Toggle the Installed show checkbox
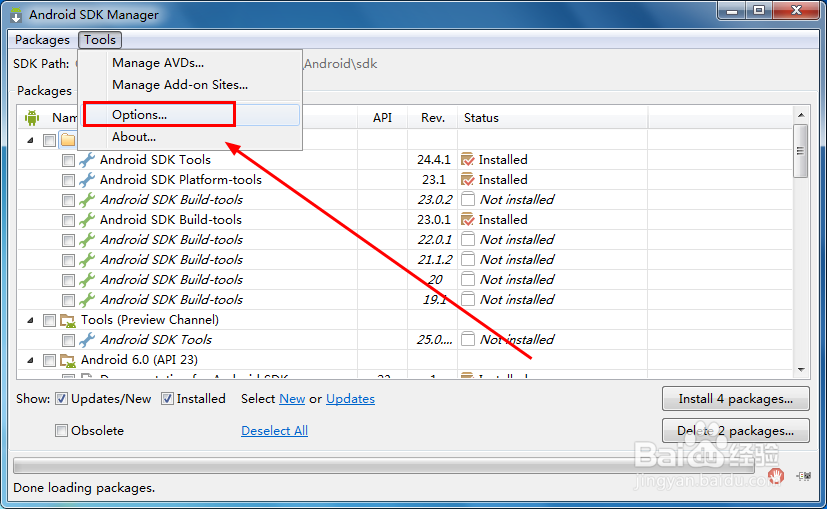 pos(167,399)
